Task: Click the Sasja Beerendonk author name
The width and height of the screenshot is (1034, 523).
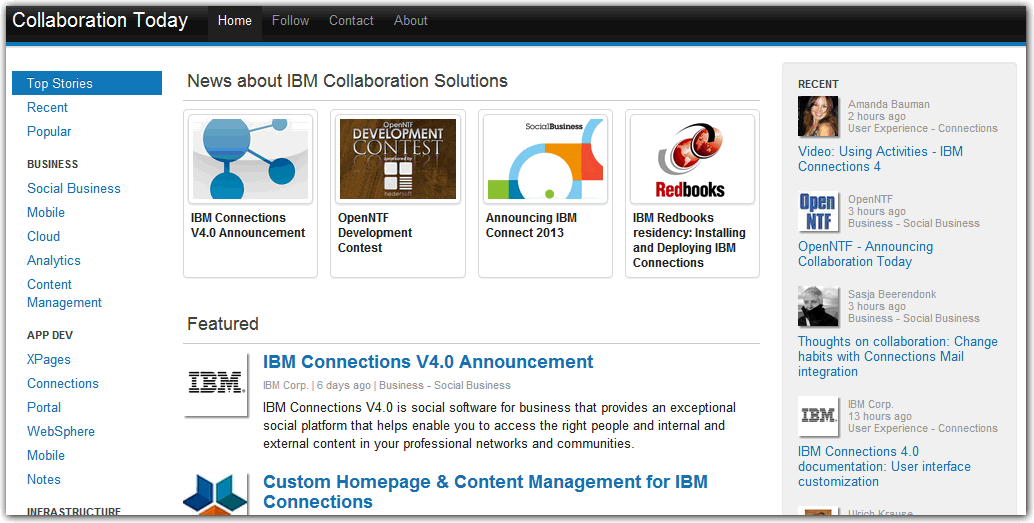Action: click(892, 294)
